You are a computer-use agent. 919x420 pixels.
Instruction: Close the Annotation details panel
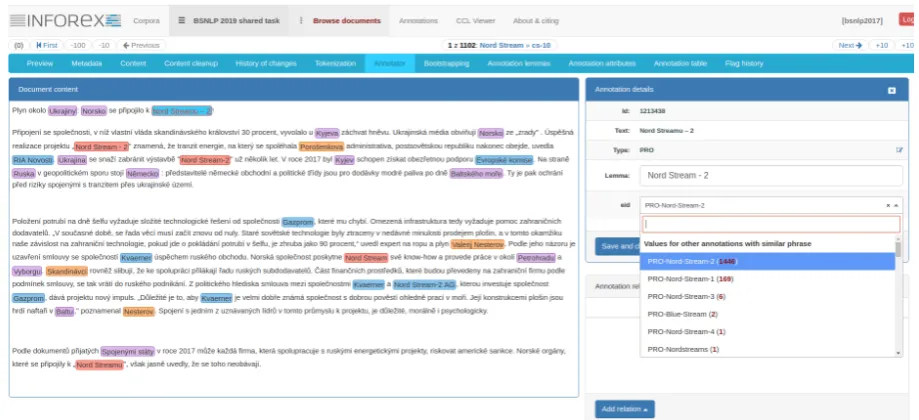click(x=891, y=90)
